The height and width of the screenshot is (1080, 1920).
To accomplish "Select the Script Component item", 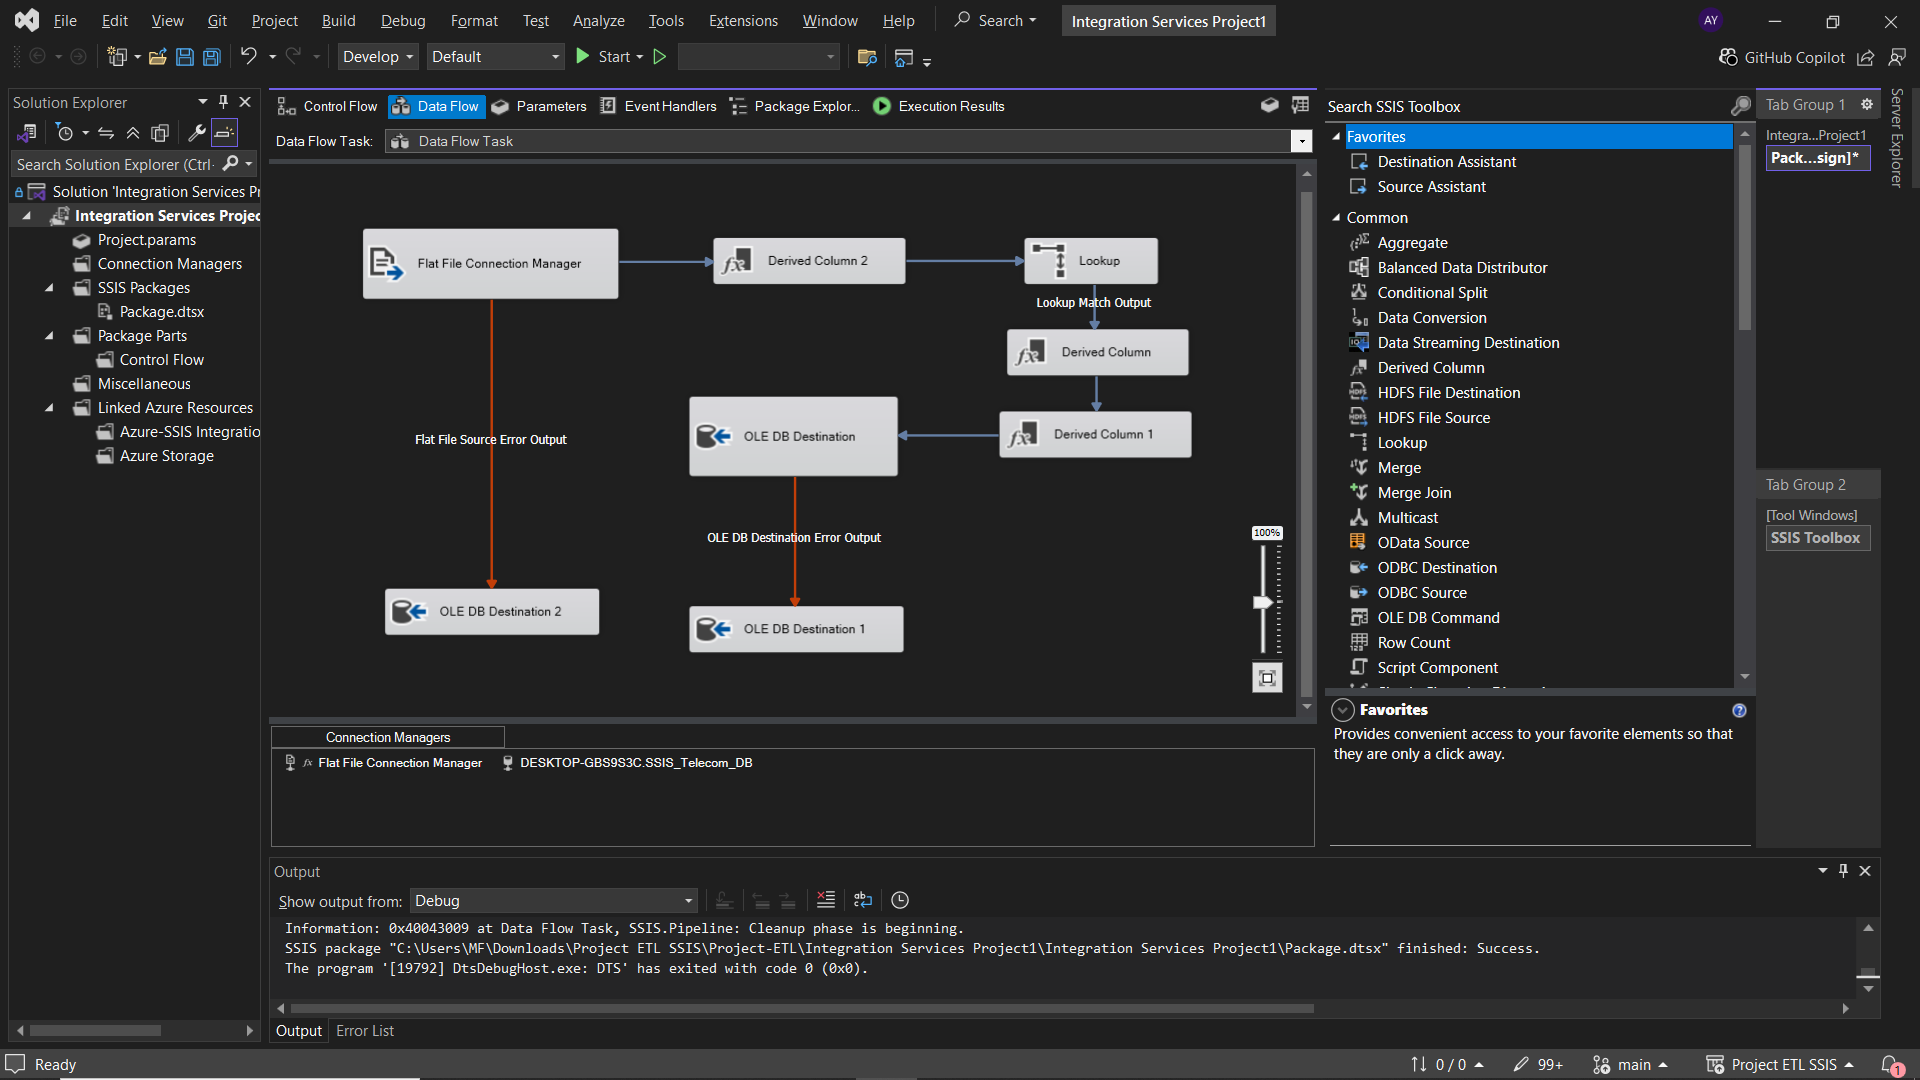I will [1437, 667].
